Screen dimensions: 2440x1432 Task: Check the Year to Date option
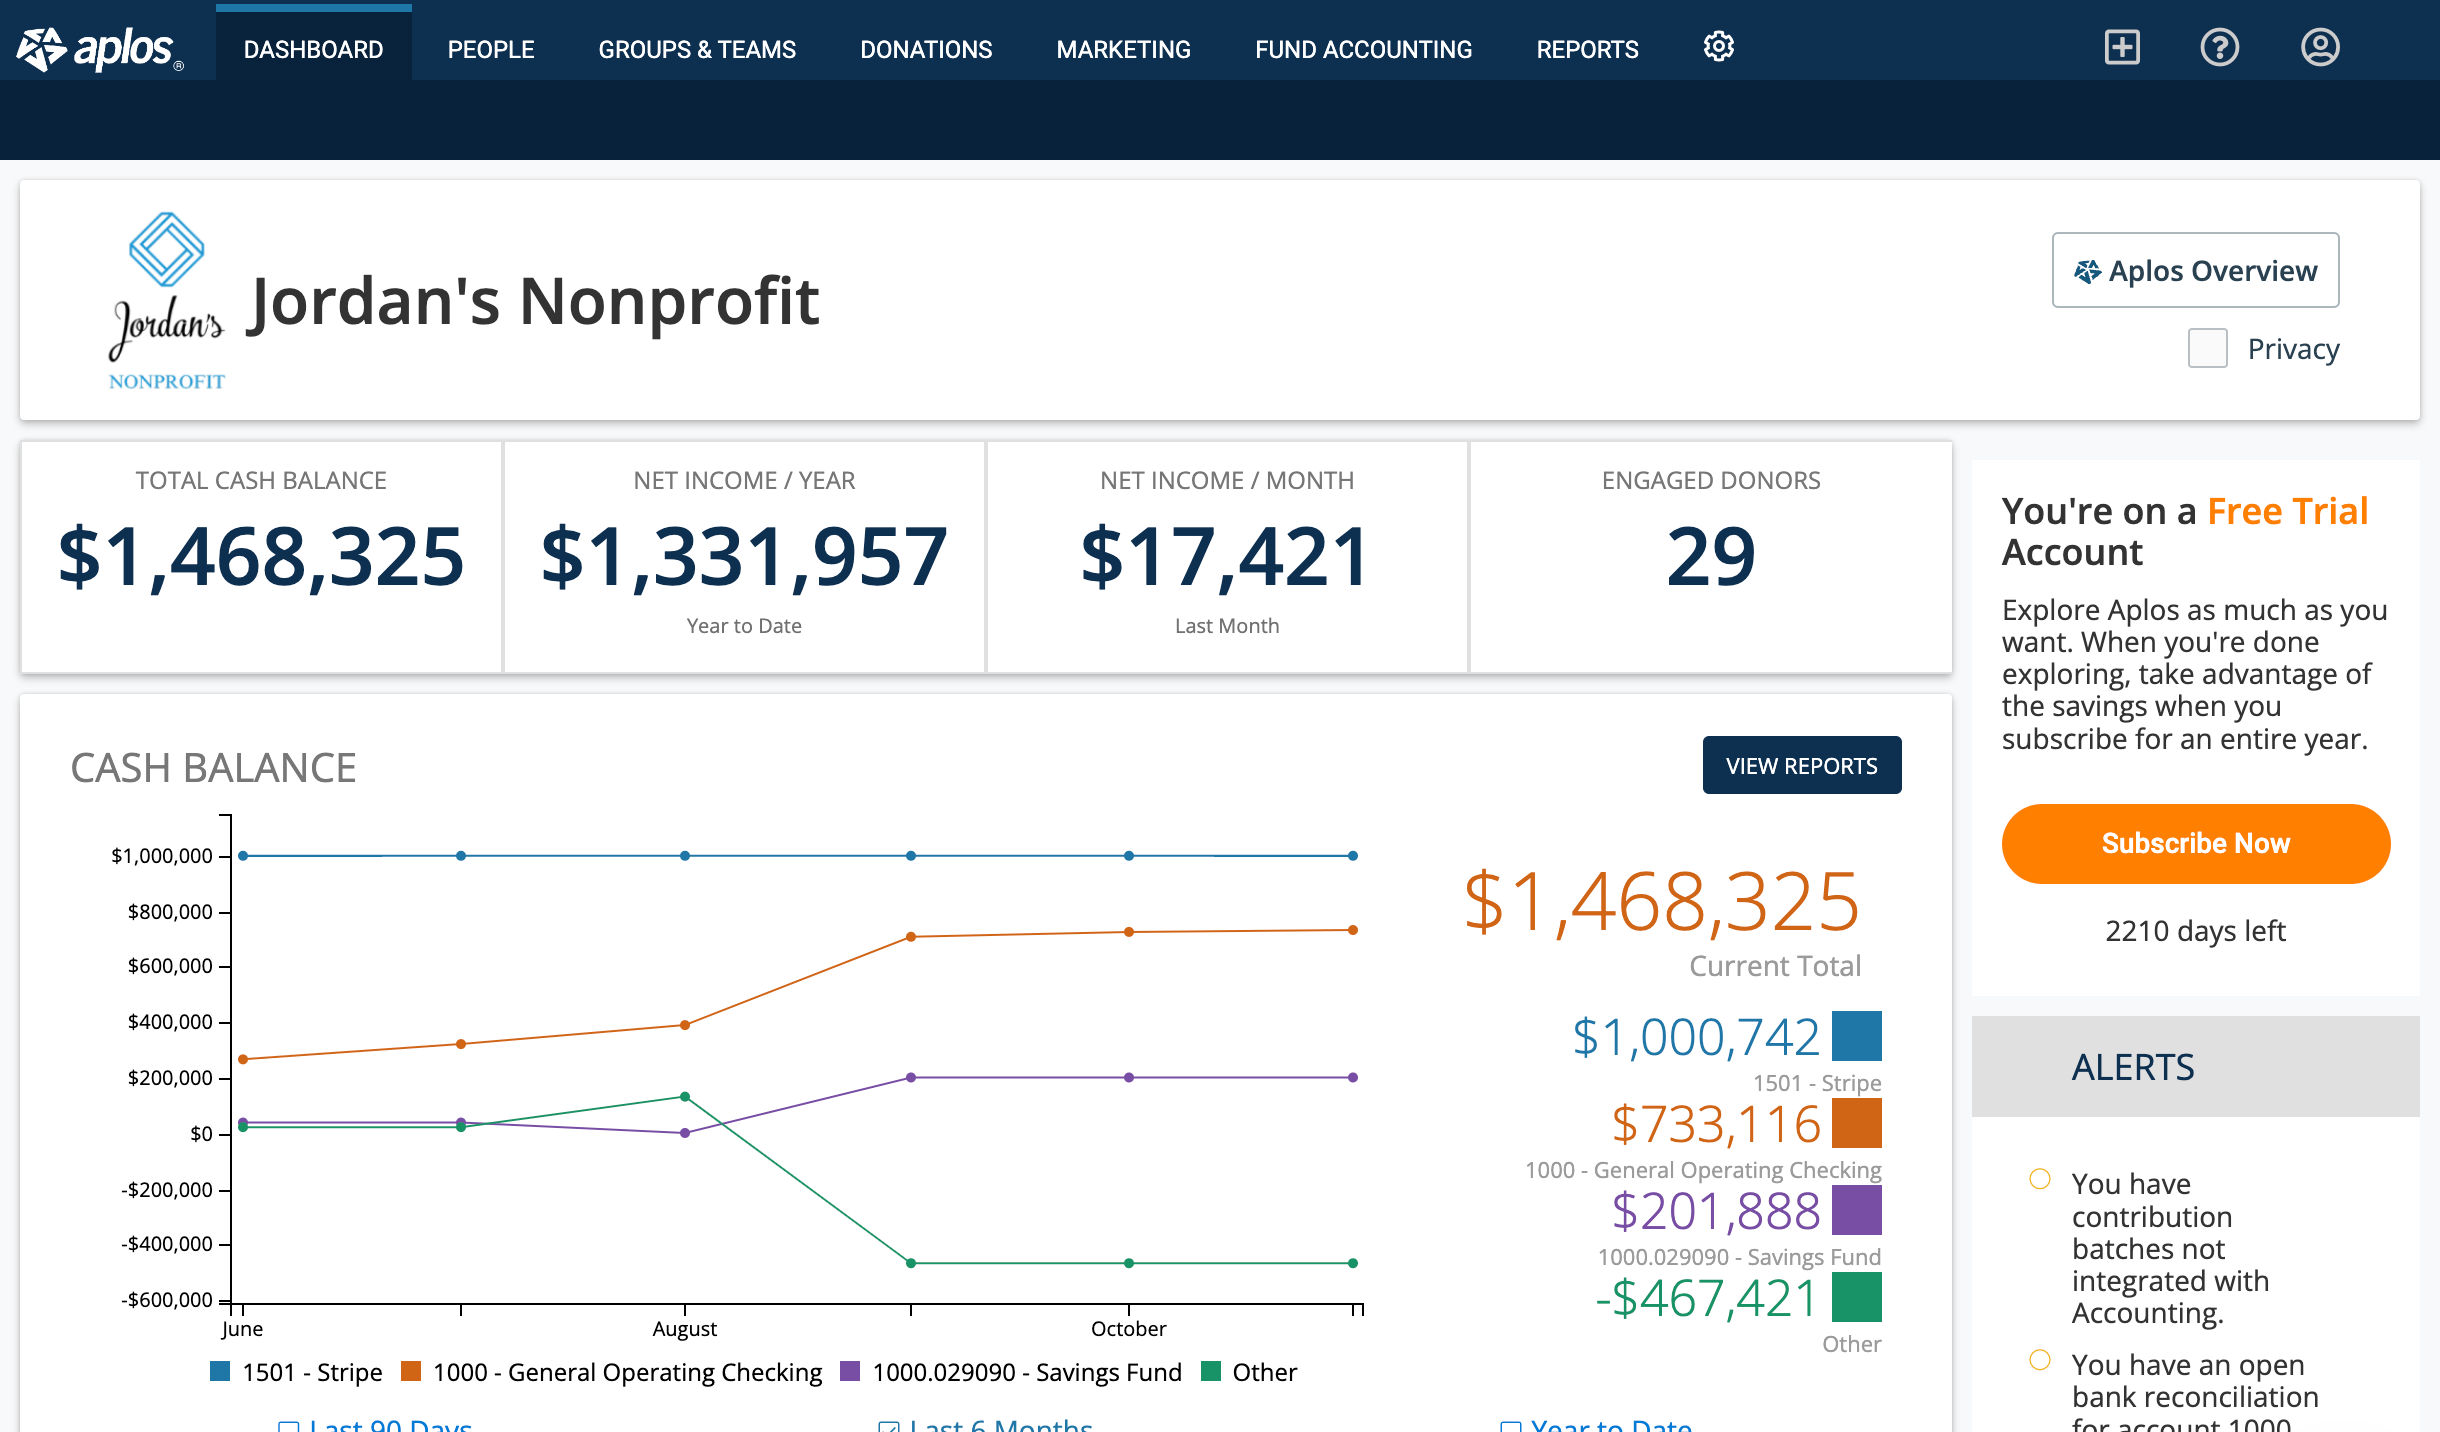pyautogui.click(x=1511, y=1427)
